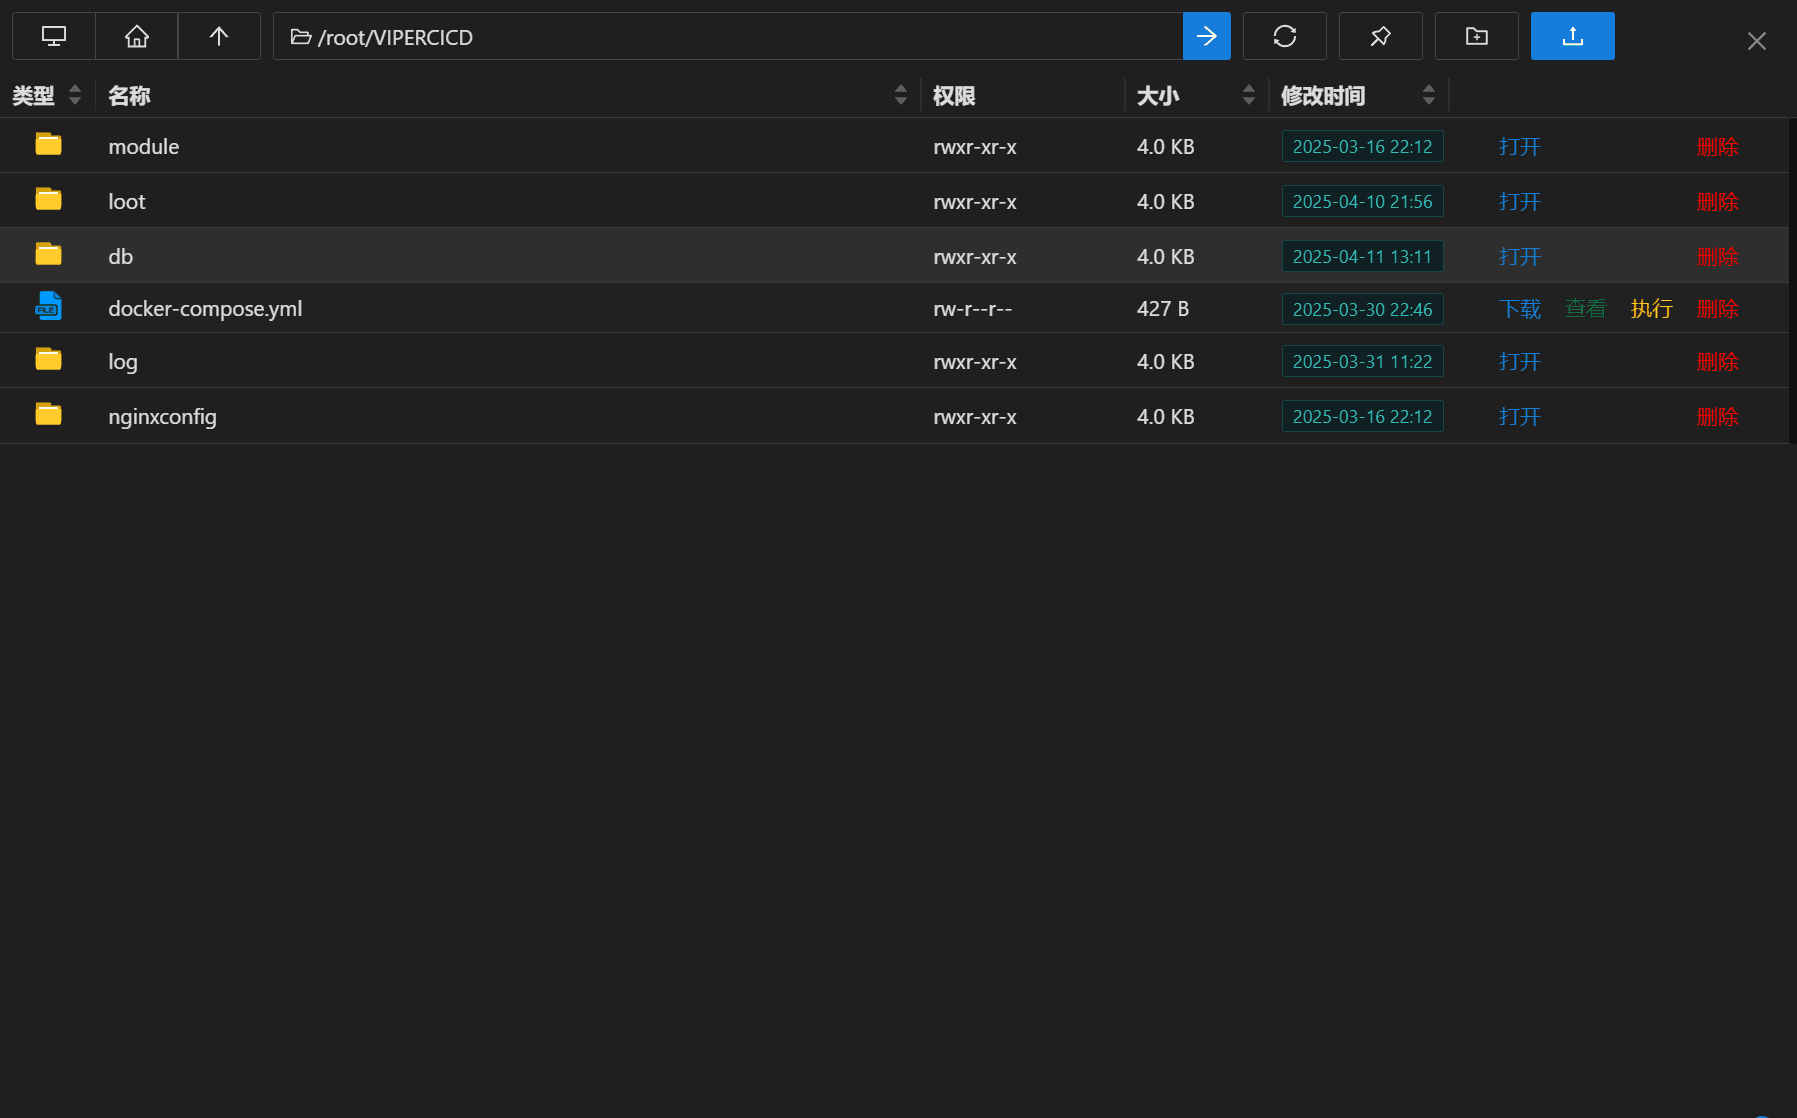Image resolution: width=1797 pixels, height=1118 pixels.
Task: Sort files by 大小 column arrows
Action: coord(1249,95)
